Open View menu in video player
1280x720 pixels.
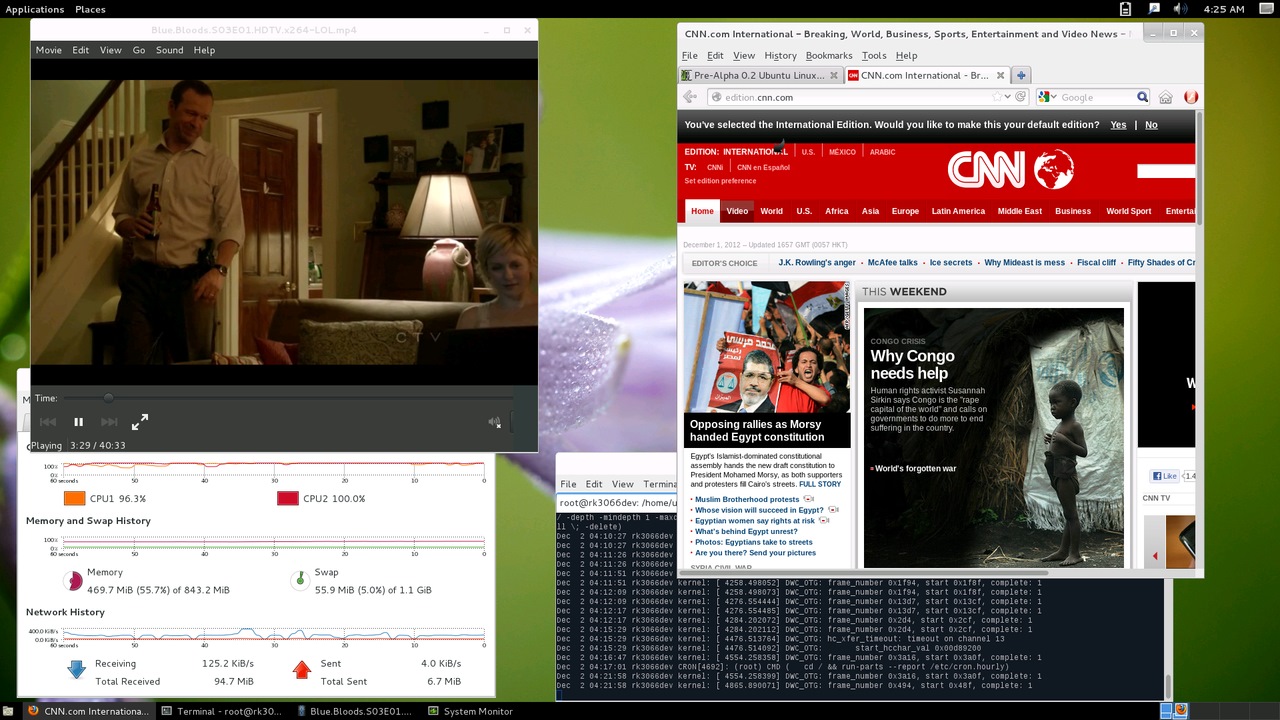[111, 50]
